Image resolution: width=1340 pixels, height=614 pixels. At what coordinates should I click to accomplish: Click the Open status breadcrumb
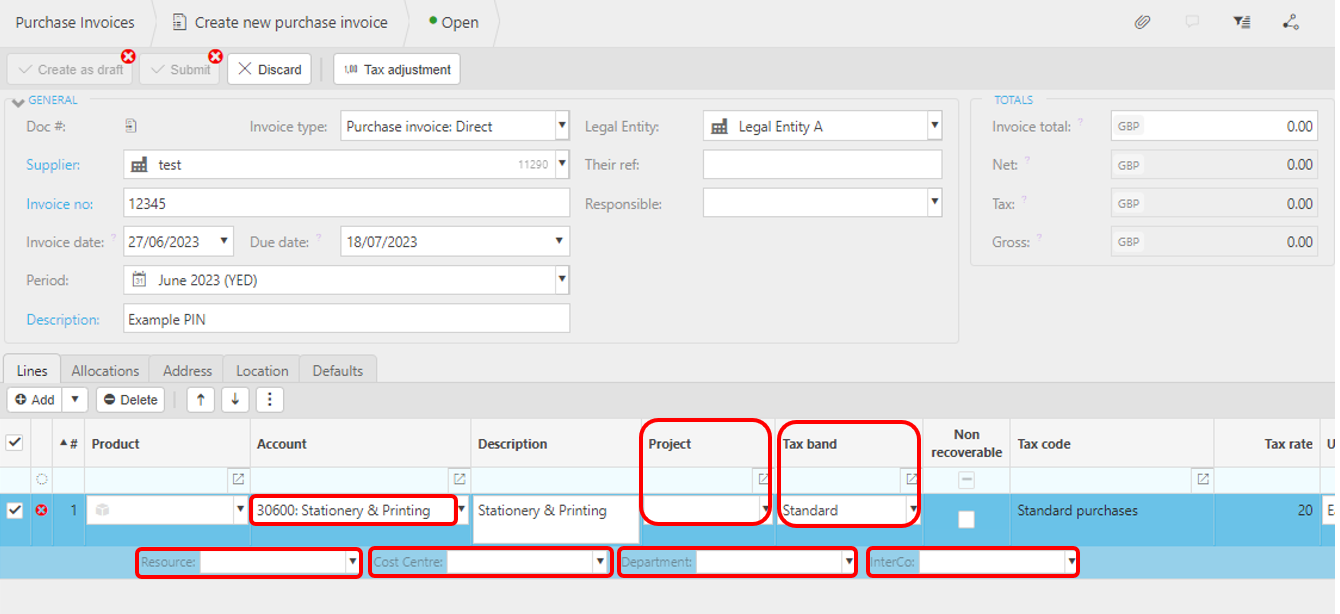(x=453, y=22)
